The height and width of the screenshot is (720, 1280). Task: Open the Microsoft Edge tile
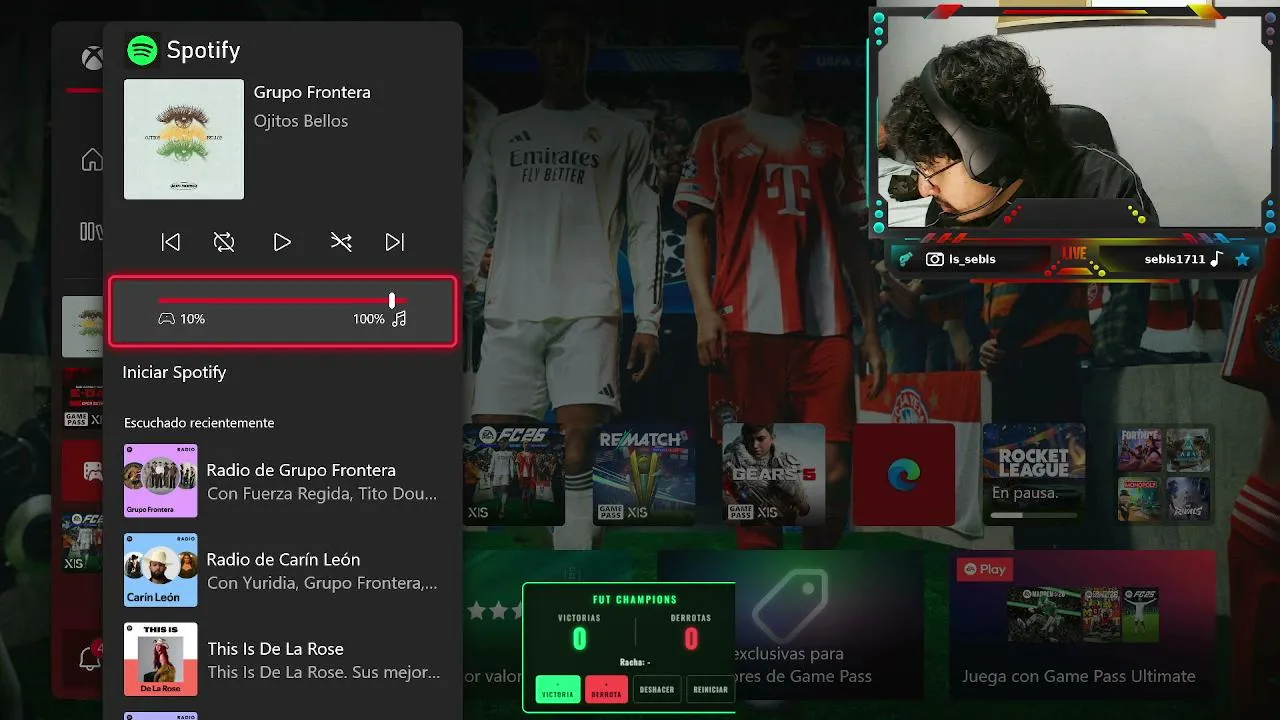click(904, 474)
